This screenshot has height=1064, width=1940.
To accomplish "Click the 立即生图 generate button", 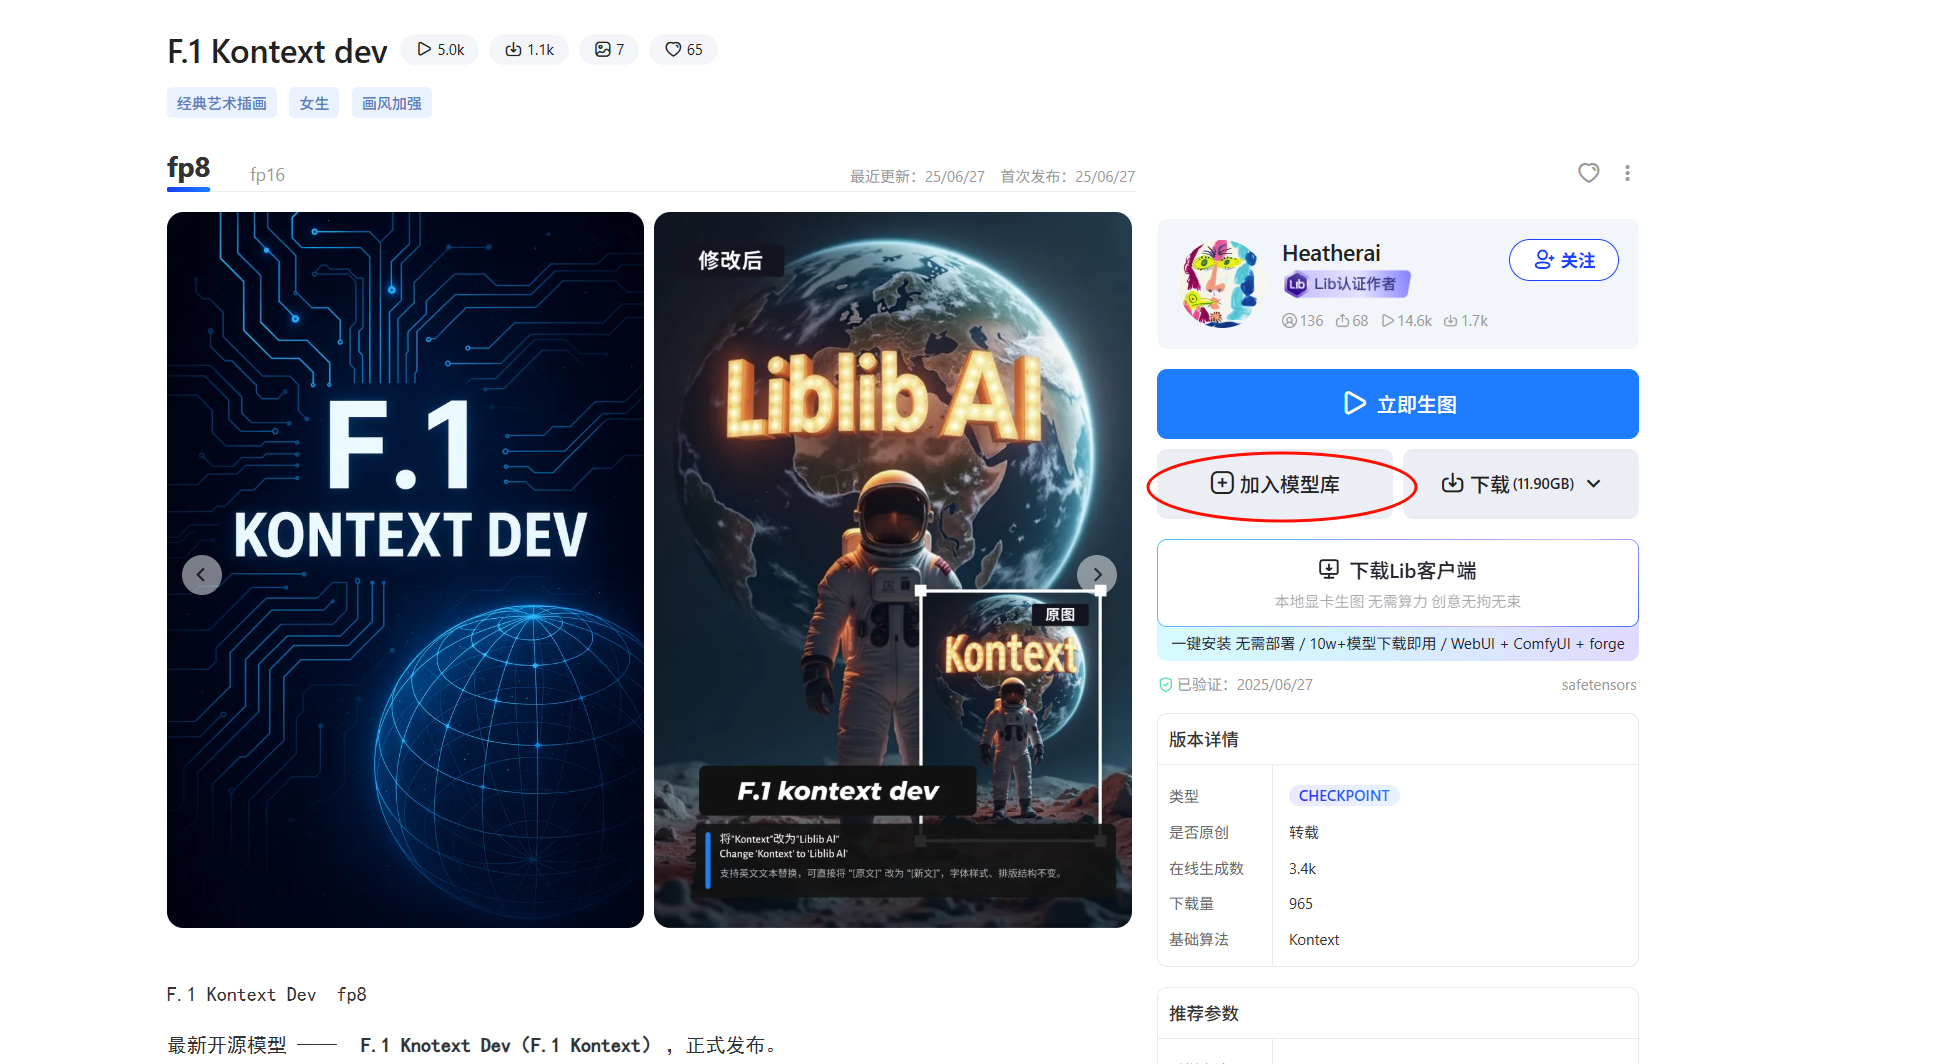I will [x=1397, y=404].
